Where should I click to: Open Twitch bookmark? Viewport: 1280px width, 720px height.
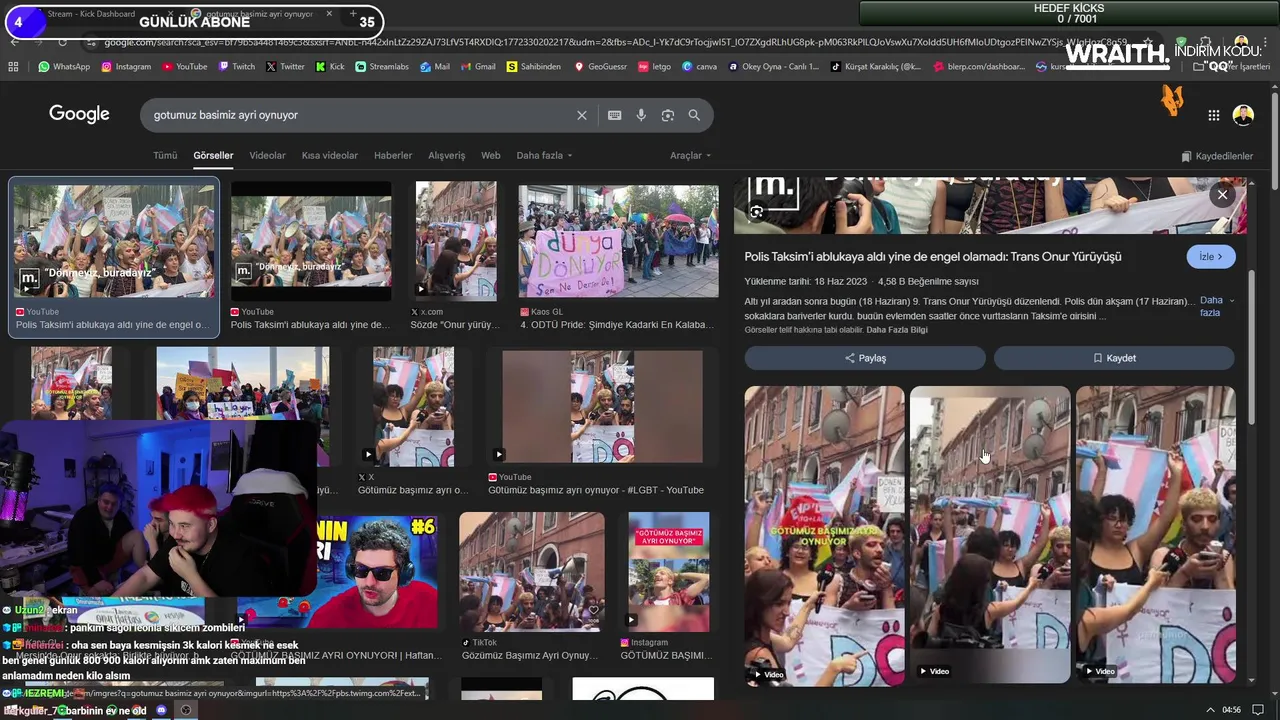pos(236,67)
